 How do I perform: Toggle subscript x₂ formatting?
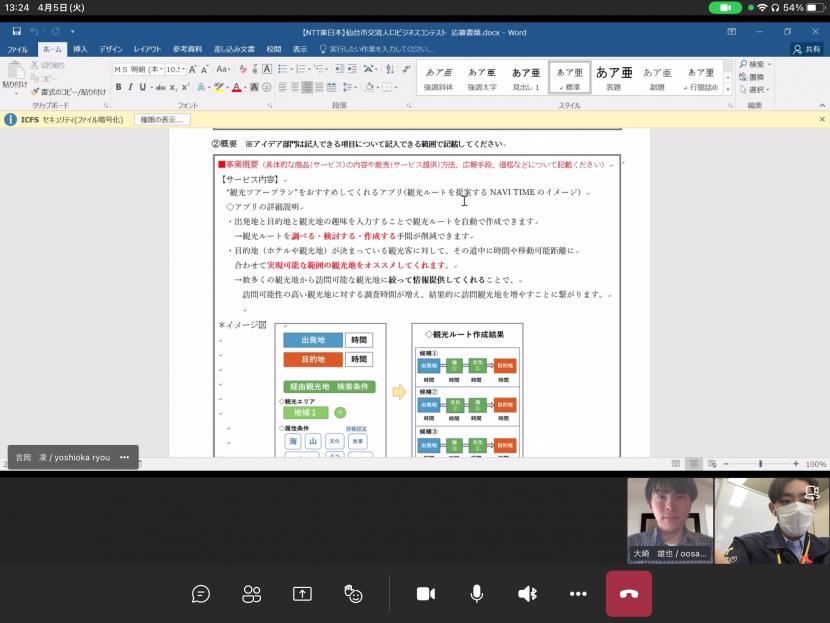pyautogui.click(x=173, y=87)
